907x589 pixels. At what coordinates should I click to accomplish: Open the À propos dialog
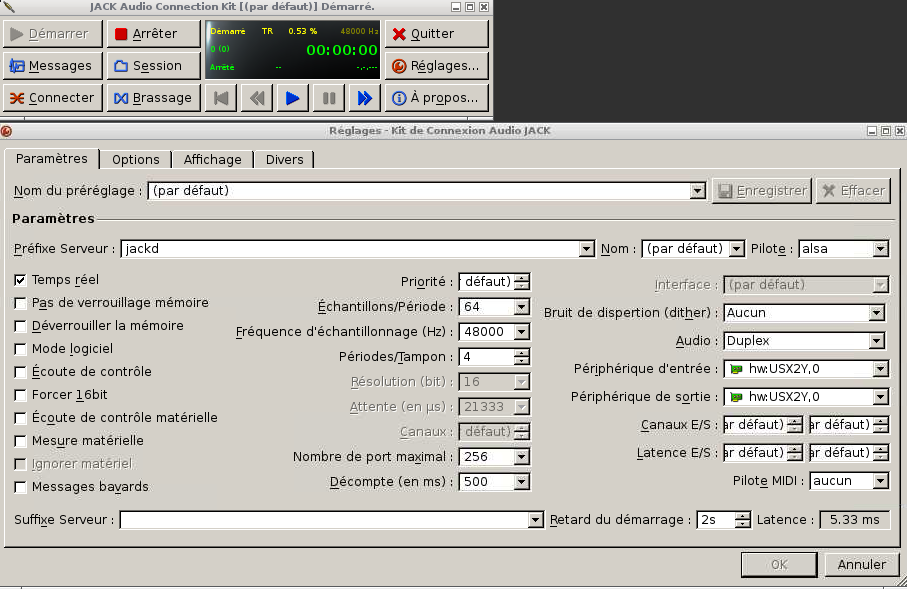(x=437, y=98)
